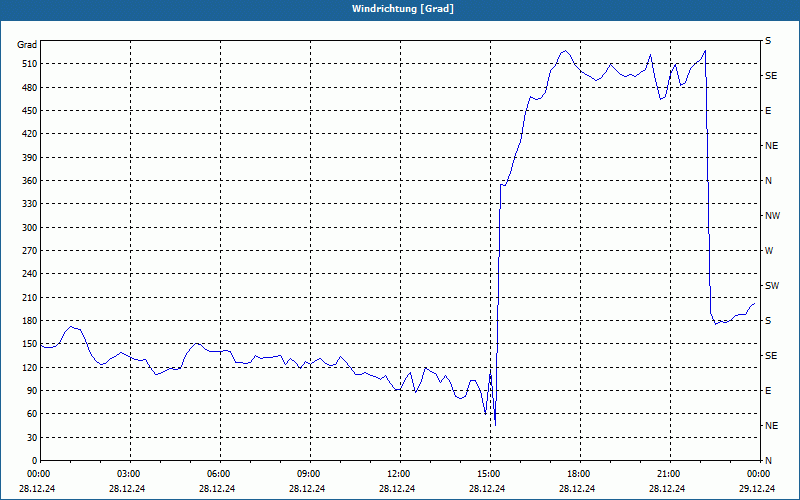Screen dimensions: 800x500
Task: Select the 180 y-axis value
Action: point(29,321)
